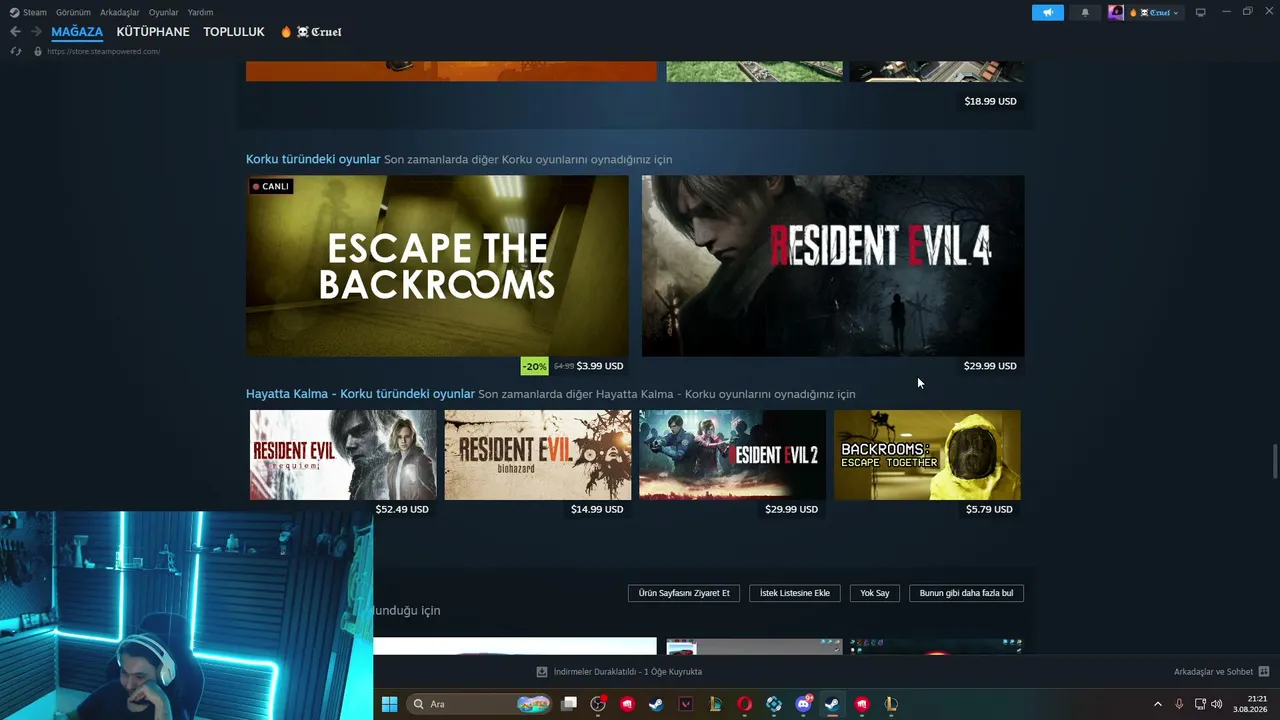Open the notifications bell
The height and width of the screenshot is (720, 1280).
pyautogui.click(x=1085, y=13)
